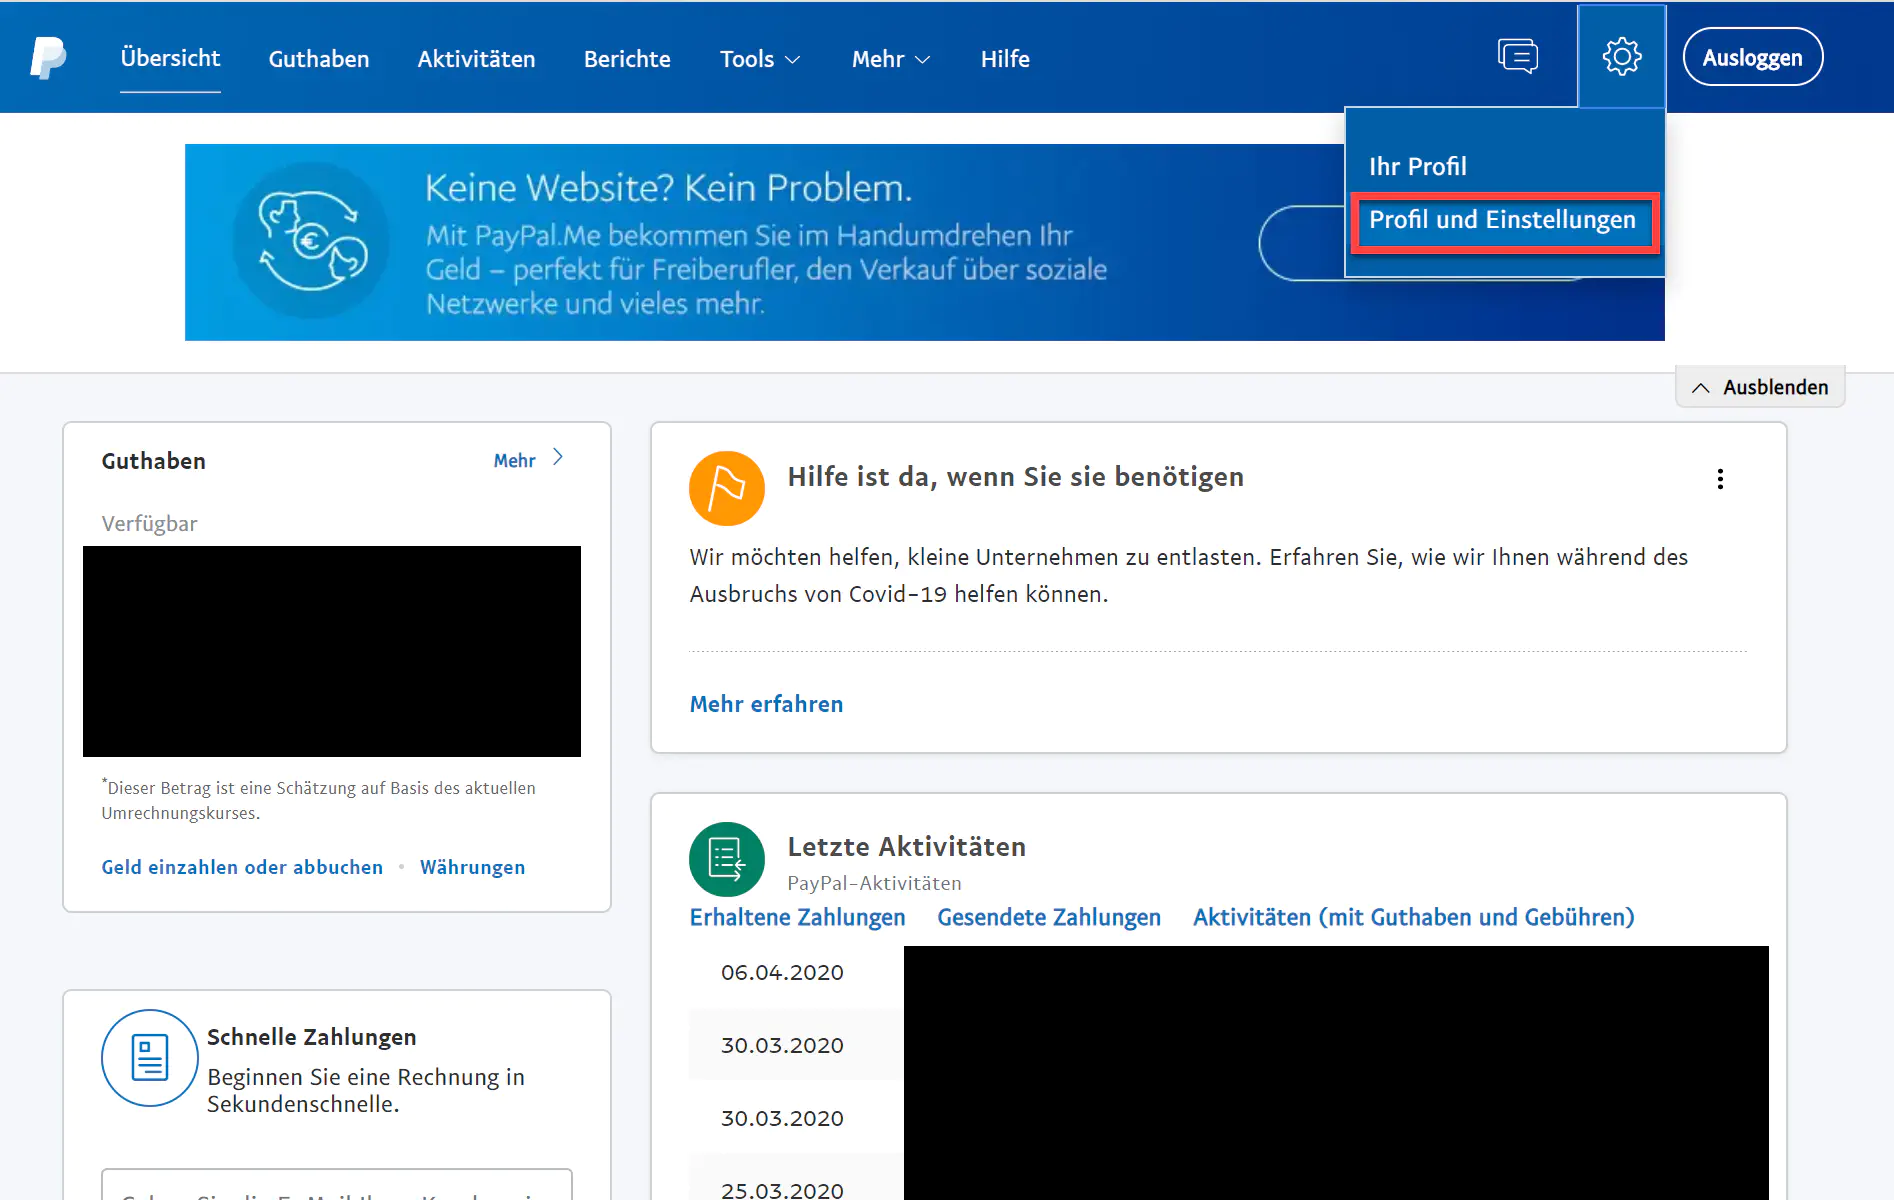
Task: Open the Gesendete Zahlungen link
Action: [1049, 917]
